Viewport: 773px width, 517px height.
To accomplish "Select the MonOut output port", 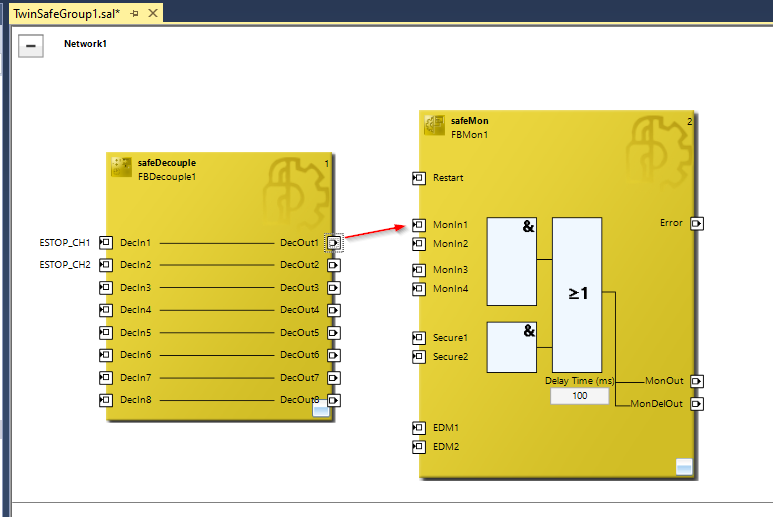I will click(x=697, y=381).
